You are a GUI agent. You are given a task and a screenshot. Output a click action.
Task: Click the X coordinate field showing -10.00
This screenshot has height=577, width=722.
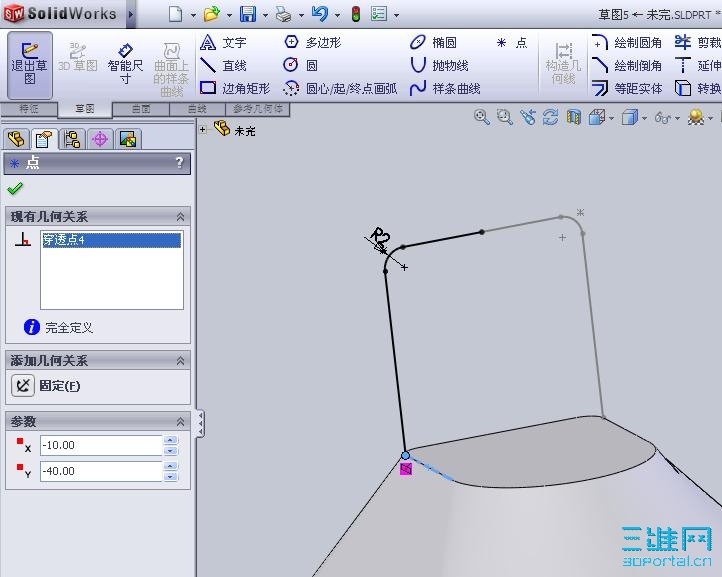click(101, 445)
